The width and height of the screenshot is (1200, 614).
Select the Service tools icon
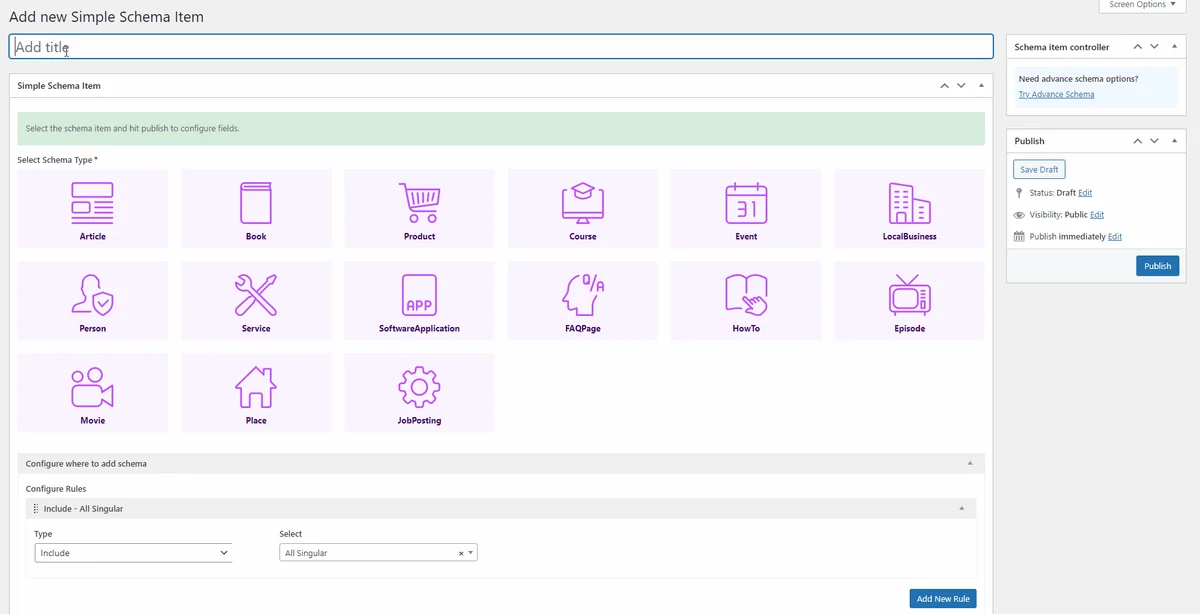(256, 295)
